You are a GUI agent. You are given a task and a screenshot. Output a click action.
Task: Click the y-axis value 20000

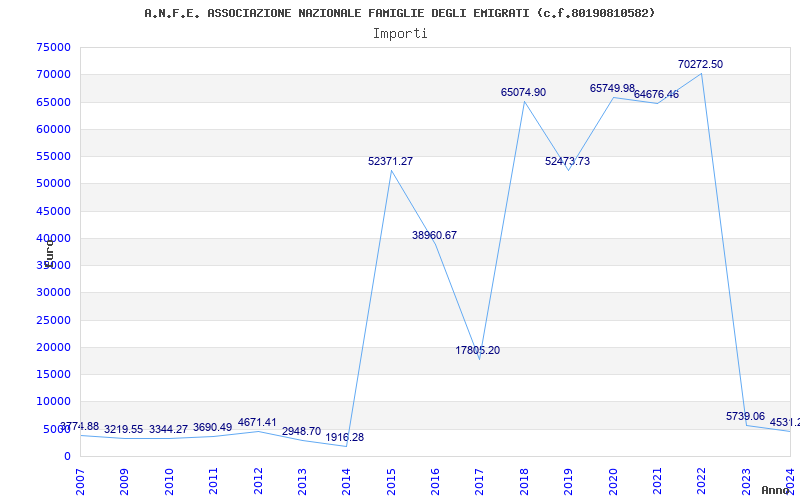click(x=54, y=347)
